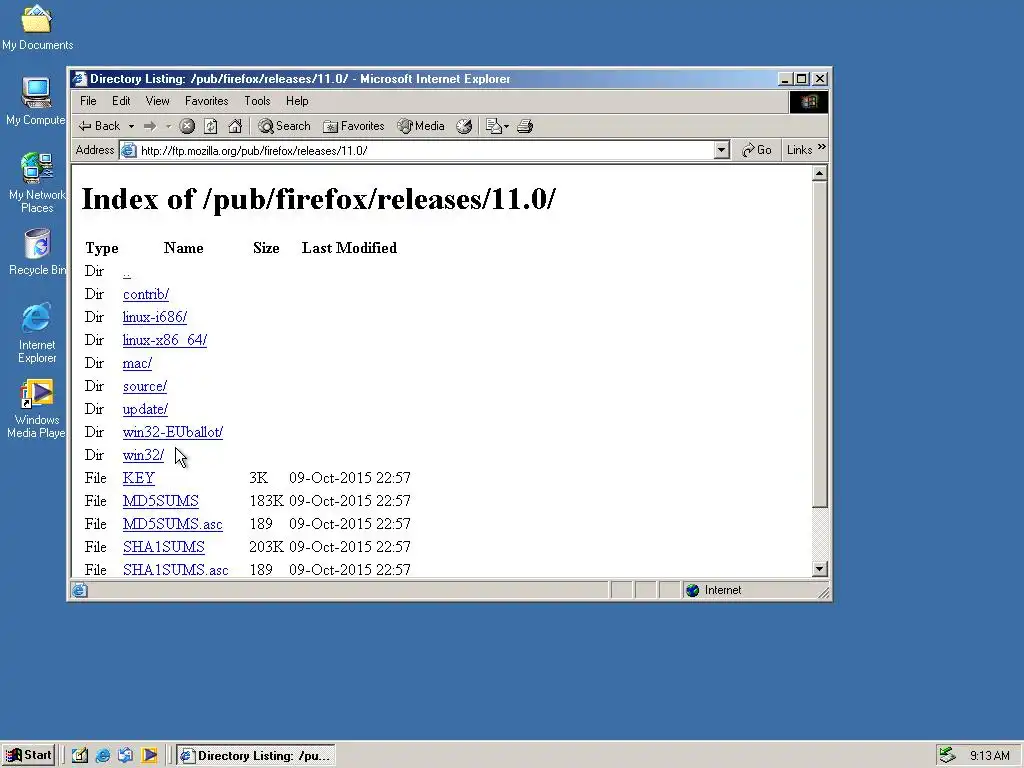1024x768 pixels.
Task: Click the page scrollbar up arrow
Action: [x=820, y=174]
